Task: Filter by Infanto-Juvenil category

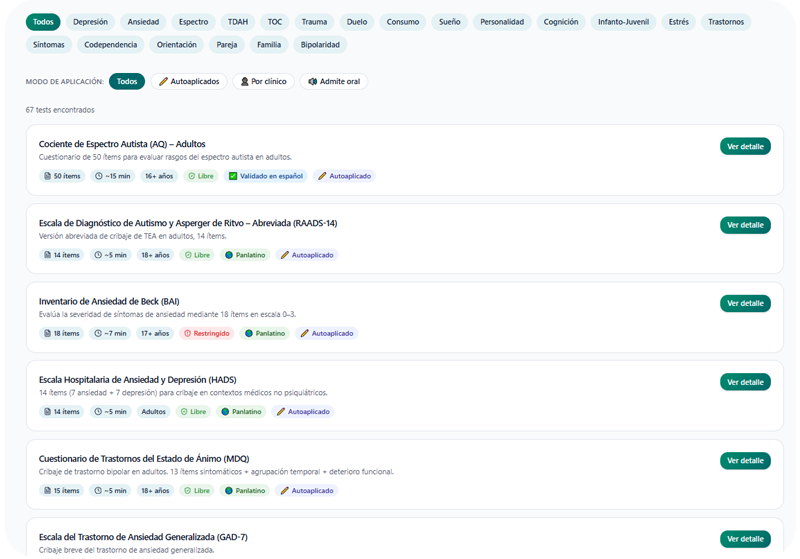Action: (623, 22)
